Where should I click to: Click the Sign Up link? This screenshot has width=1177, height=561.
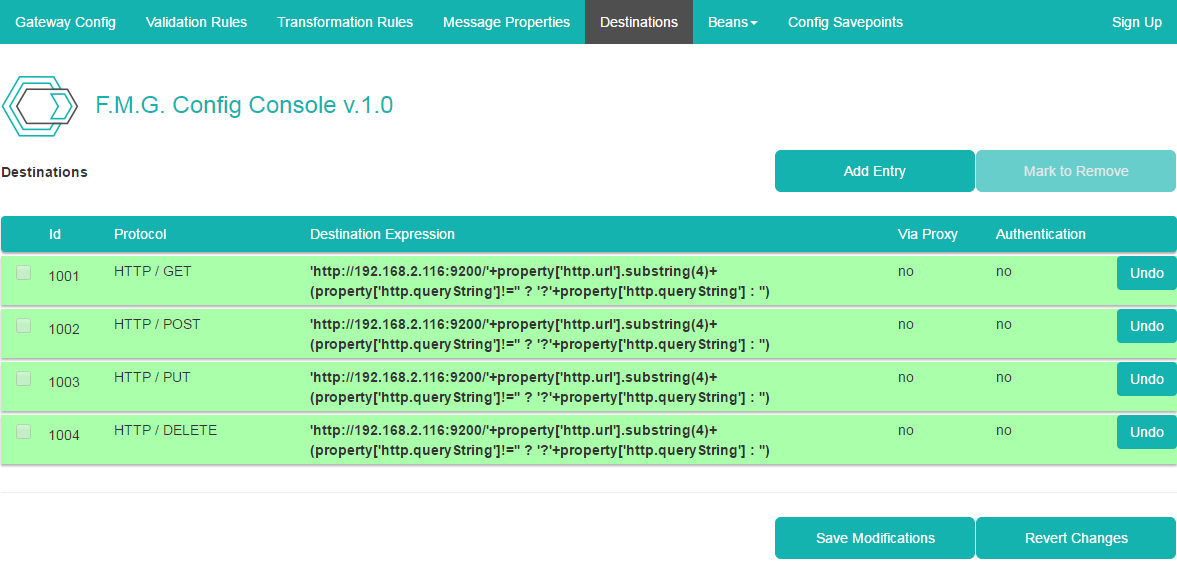coord(1136,22)
